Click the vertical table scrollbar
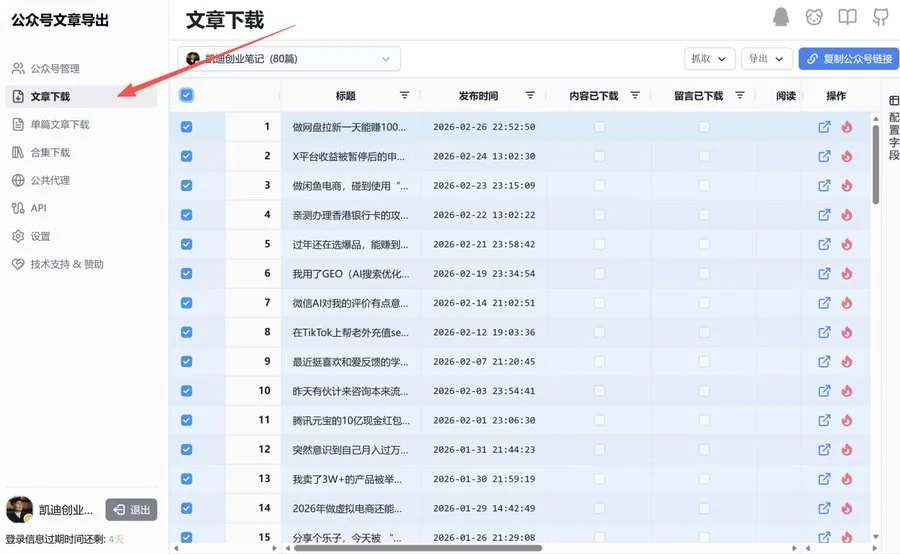The width and height of the screenshot is (900, 554). click(875, 164)
